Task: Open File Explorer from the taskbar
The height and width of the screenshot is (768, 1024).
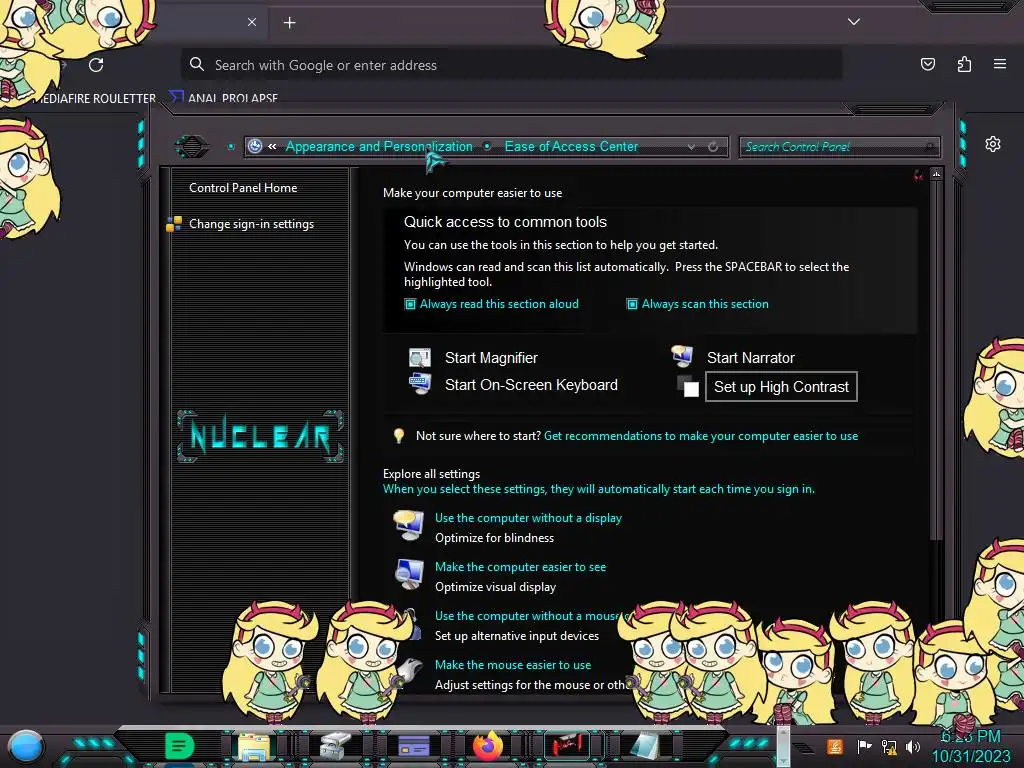Action: click(x=254, y=746)
